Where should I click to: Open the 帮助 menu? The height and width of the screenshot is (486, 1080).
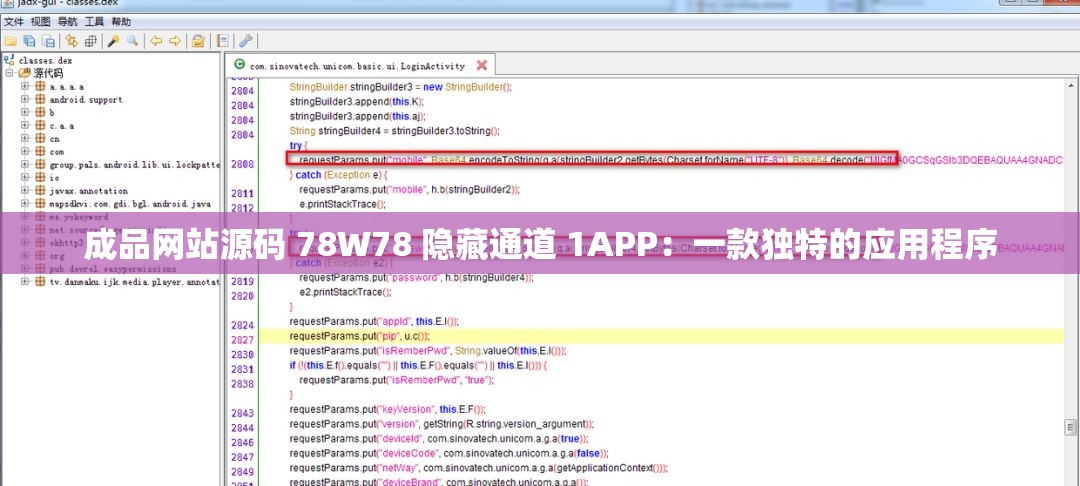coord(121,21)
